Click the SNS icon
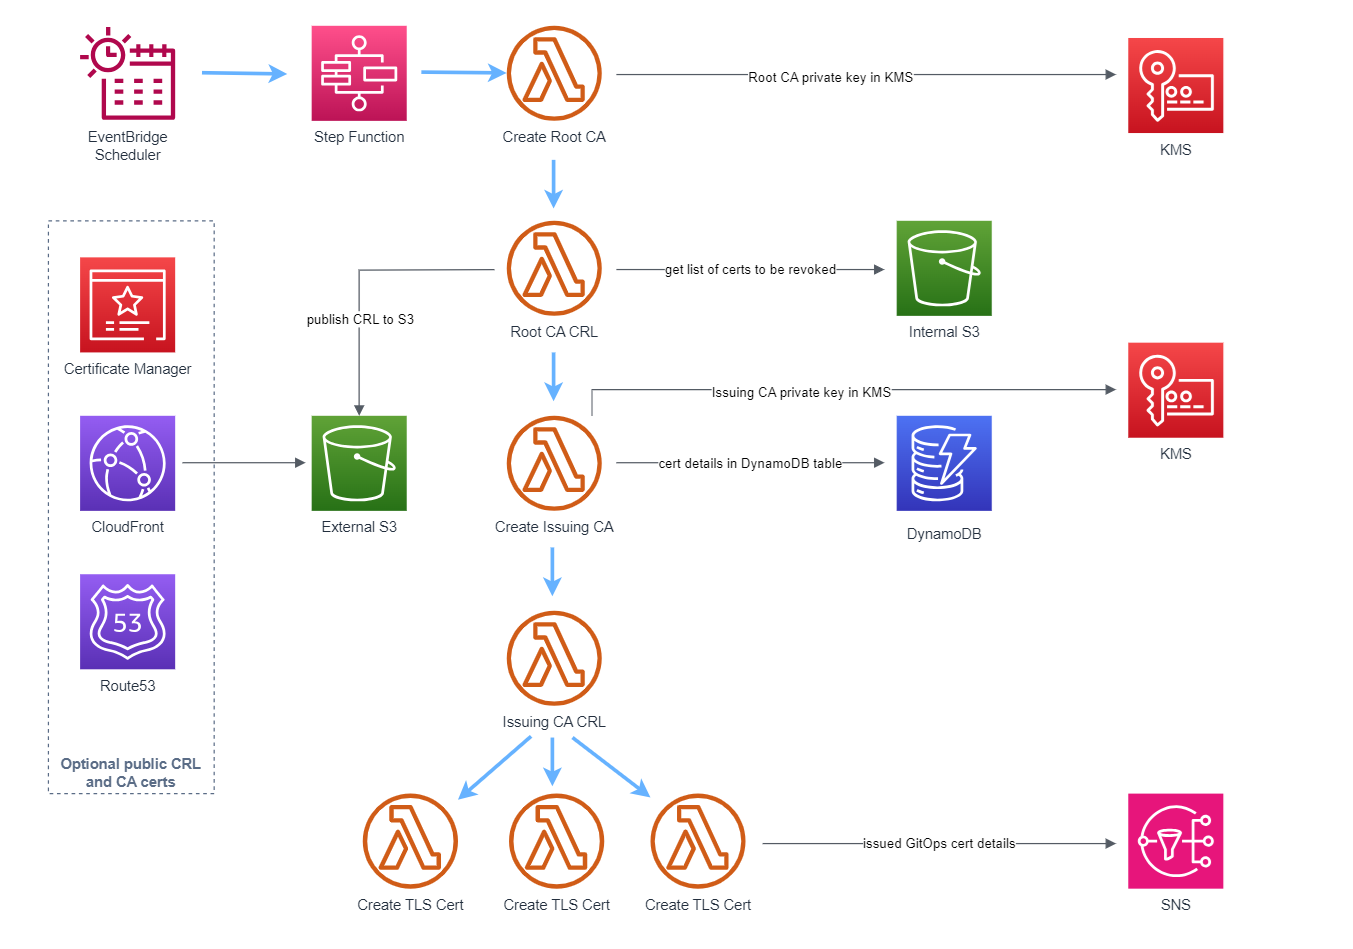The height and width of the screenshot is (949, 1353). point(1175,841)
